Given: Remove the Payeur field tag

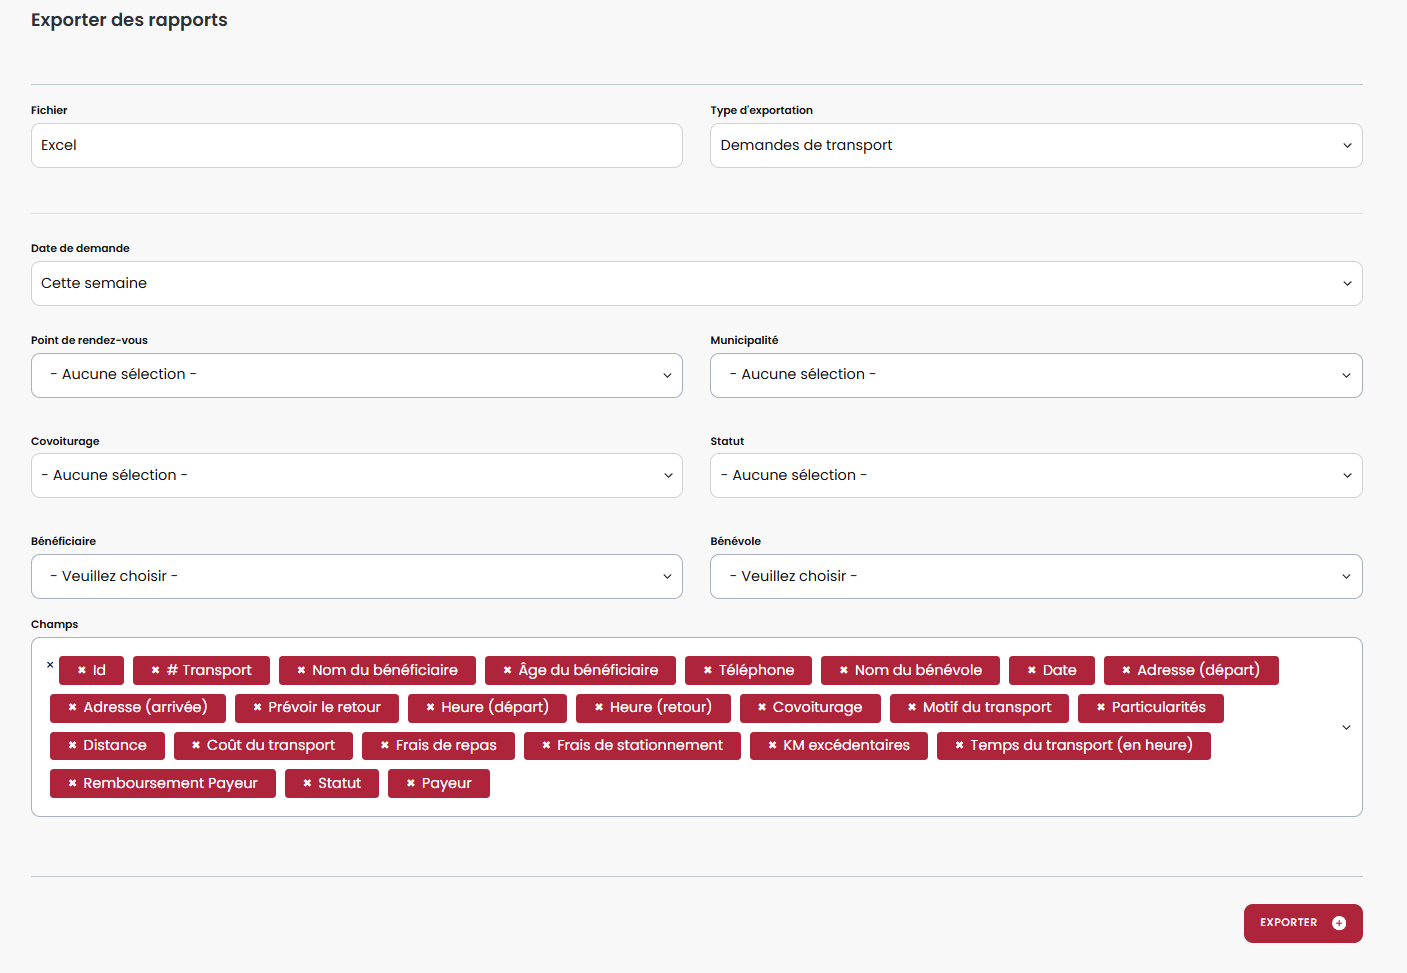Looking at the screenshot, I should click(411, 784).
